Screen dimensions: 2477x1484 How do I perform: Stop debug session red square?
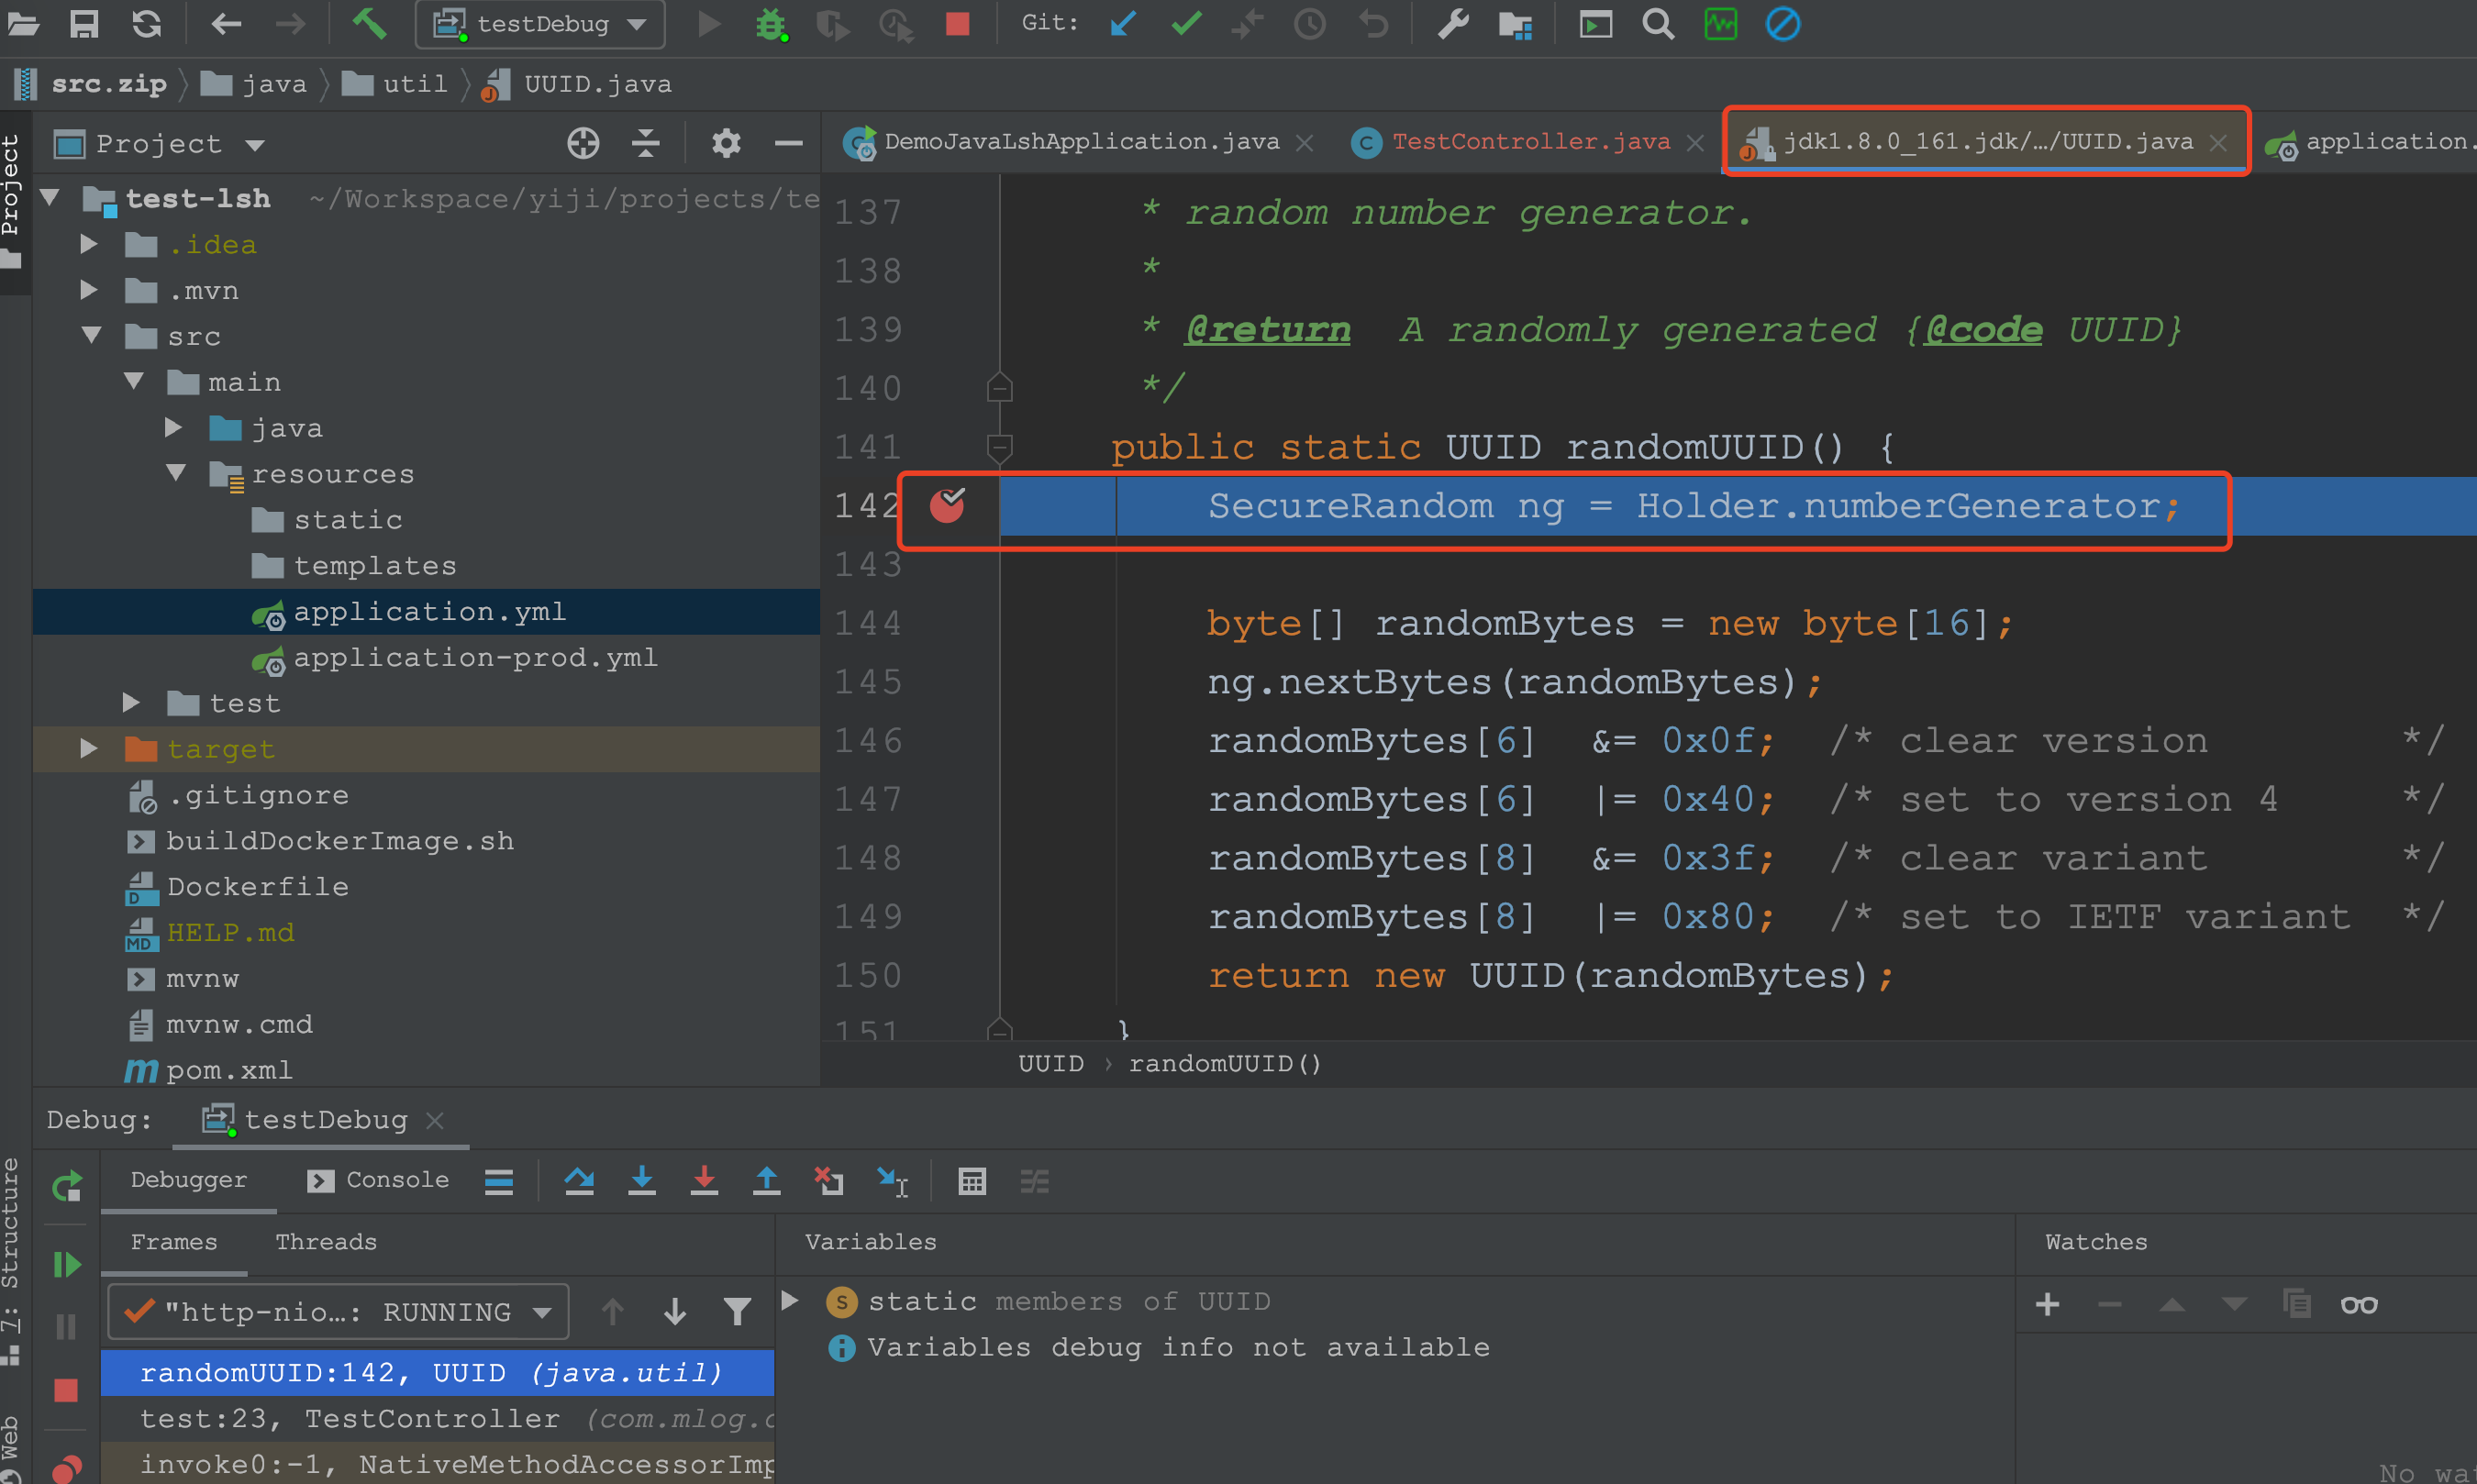(66, 1390)
